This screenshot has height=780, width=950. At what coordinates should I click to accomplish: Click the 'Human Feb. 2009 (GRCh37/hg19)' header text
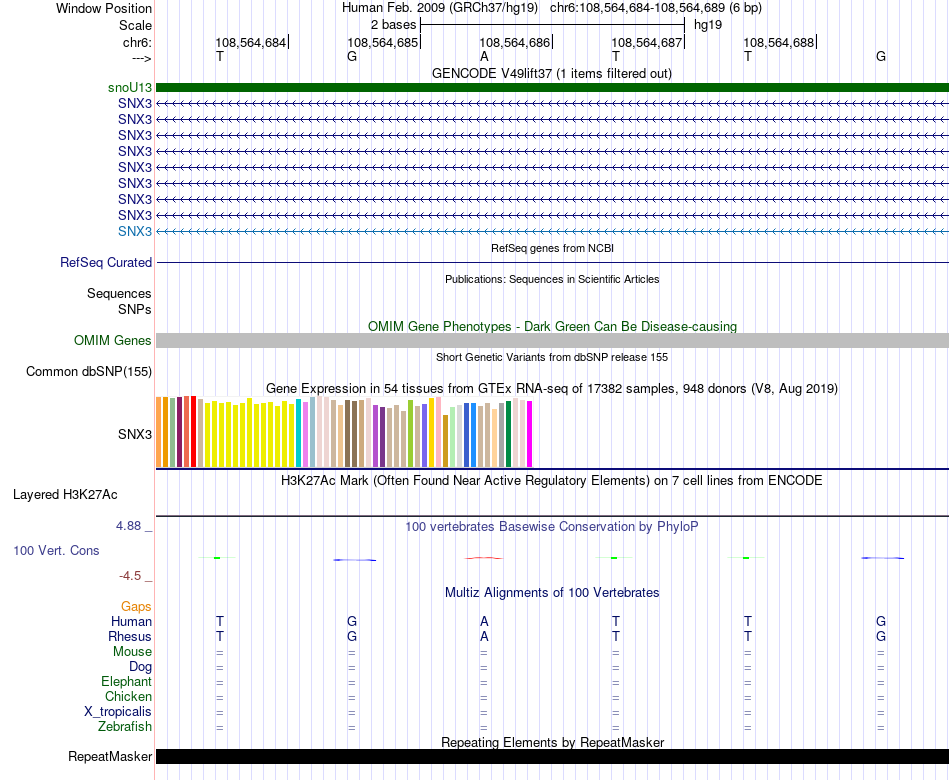tap(440, 8)
